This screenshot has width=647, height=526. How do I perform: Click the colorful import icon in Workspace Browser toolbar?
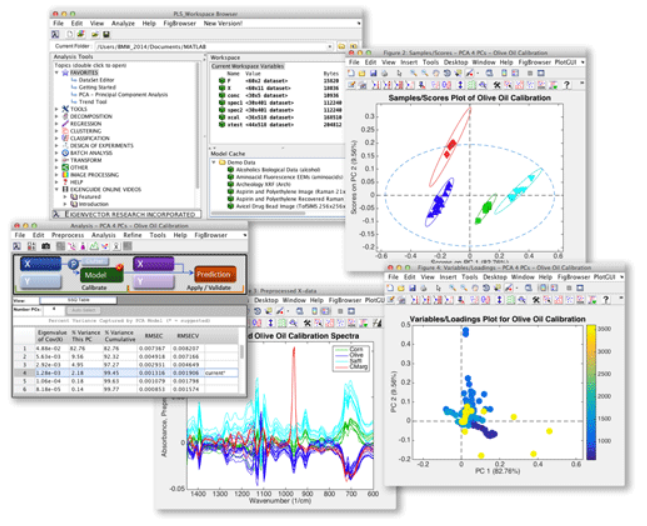(x=81, y=34)
